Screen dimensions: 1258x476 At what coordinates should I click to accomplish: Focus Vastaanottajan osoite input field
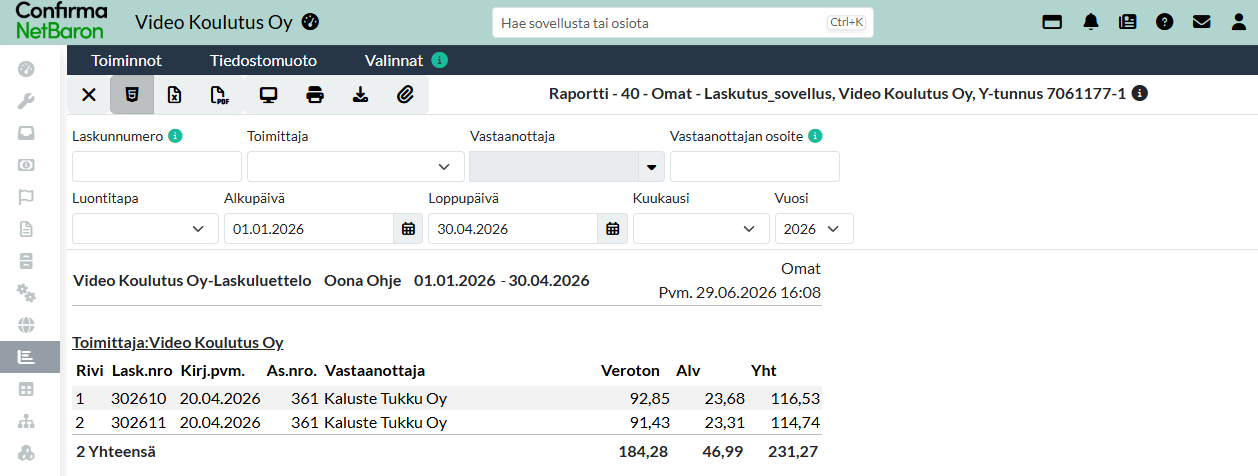[755, 166]
